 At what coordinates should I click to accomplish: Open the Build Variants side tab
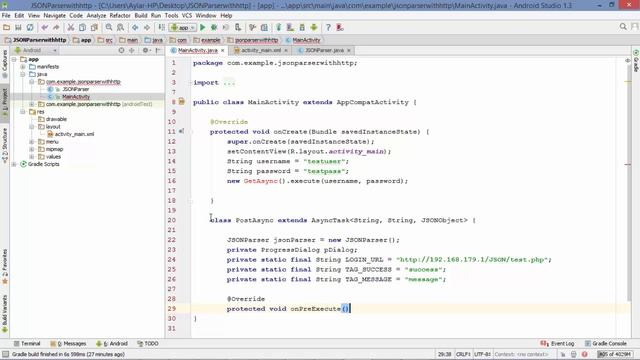[5, 313]
